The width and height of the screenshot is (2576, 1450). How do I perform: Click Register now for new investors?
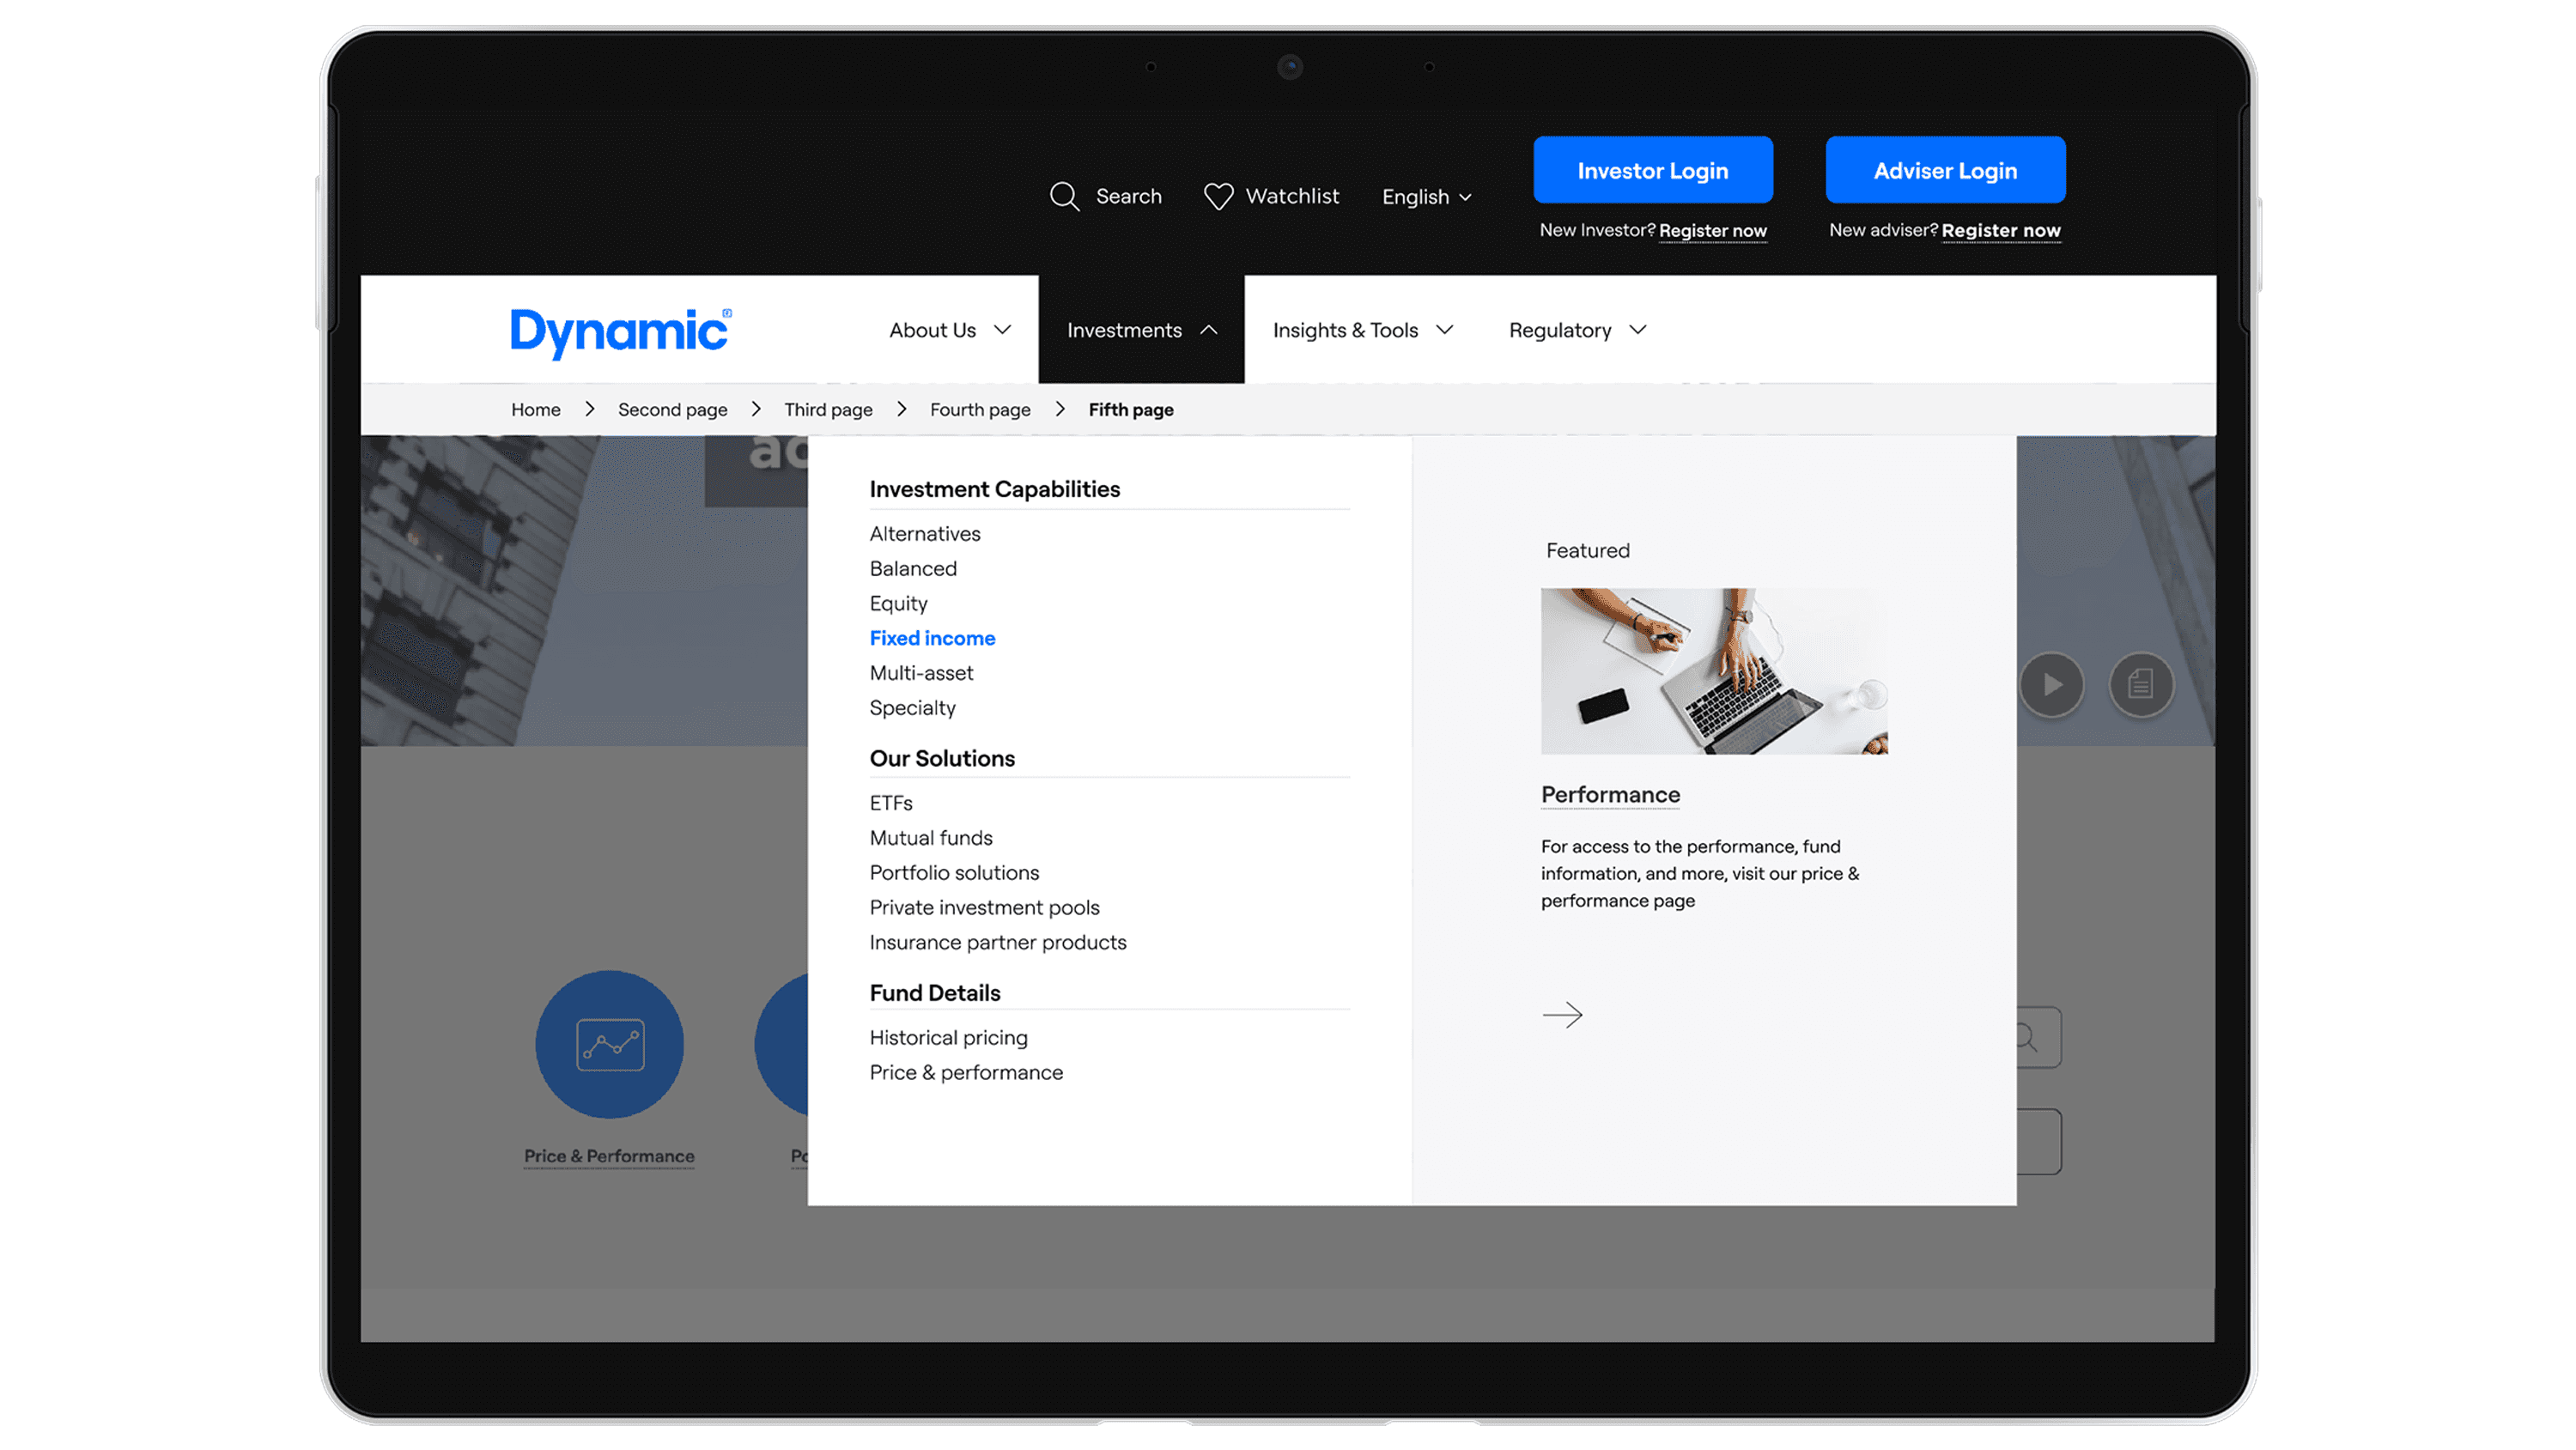[1712, 231]
